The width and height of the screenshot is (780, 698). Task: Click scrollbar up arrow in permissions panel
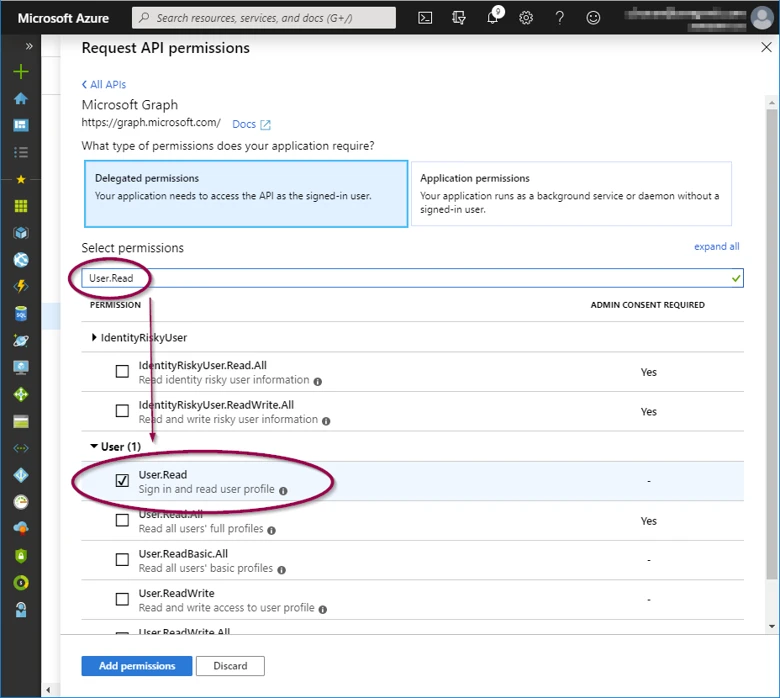point(772,103)
